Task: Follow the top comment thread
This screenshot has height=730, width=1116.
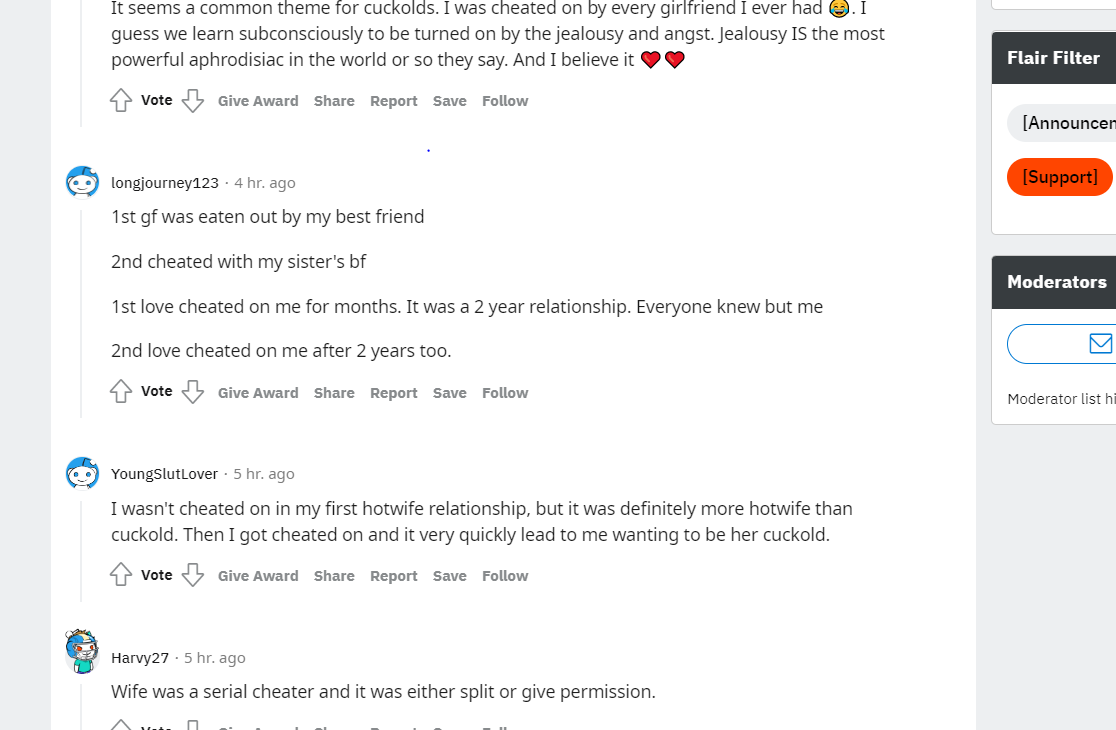Action: pos(505,101)
